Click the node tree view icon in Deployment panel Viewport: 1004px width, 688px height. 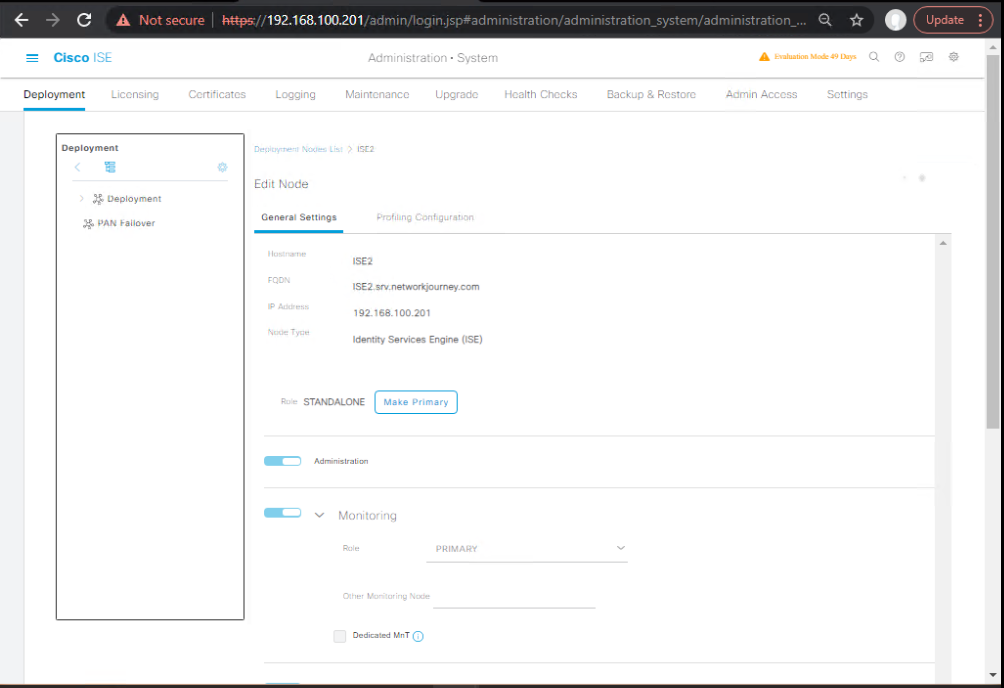click(110, 167)
